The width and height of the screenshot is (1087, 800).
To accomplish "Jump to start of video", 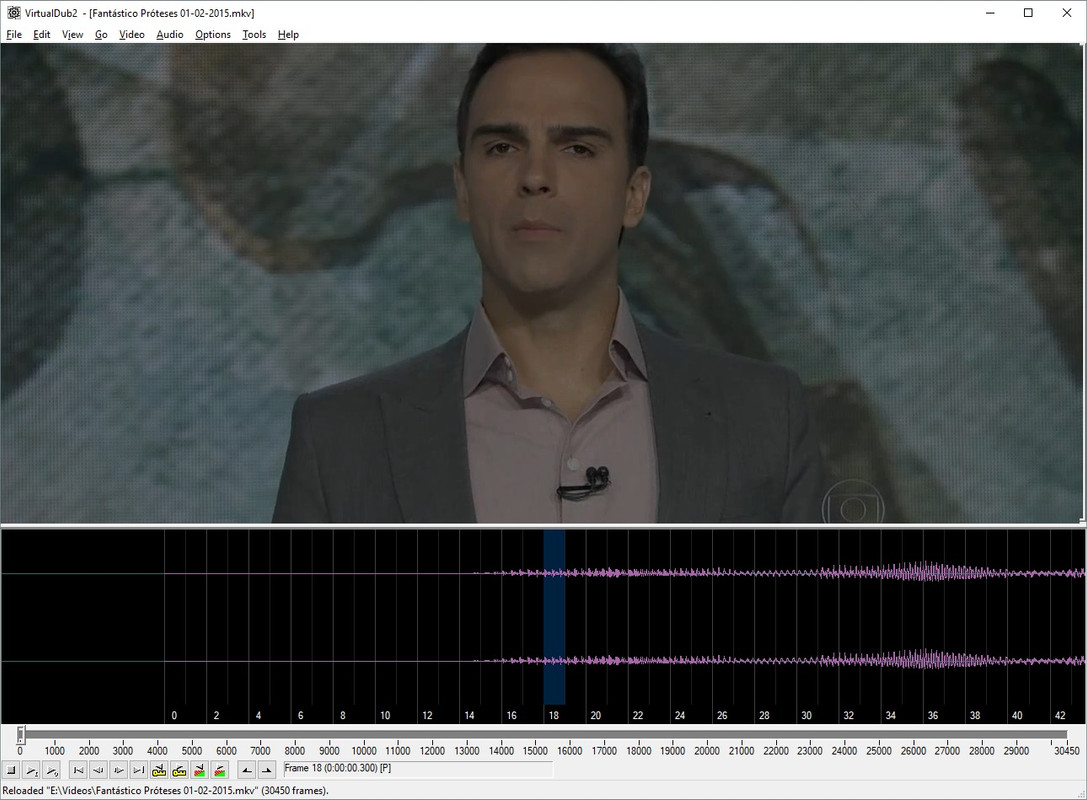I will pyautogui.click(x=78, y=770).
